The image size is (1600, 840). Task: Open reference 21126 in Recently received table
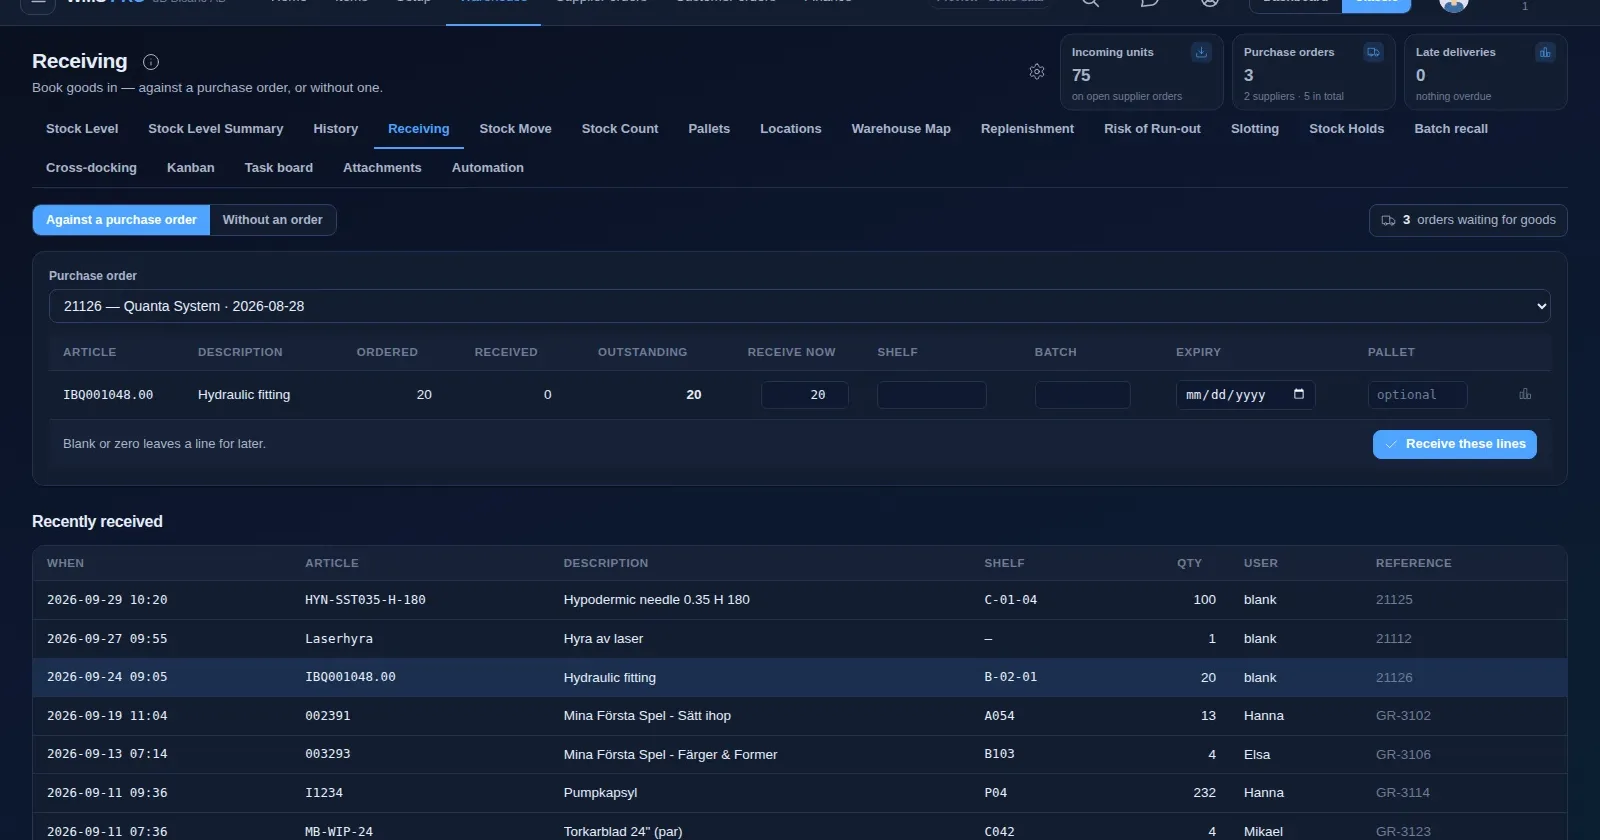(1394, 678)
